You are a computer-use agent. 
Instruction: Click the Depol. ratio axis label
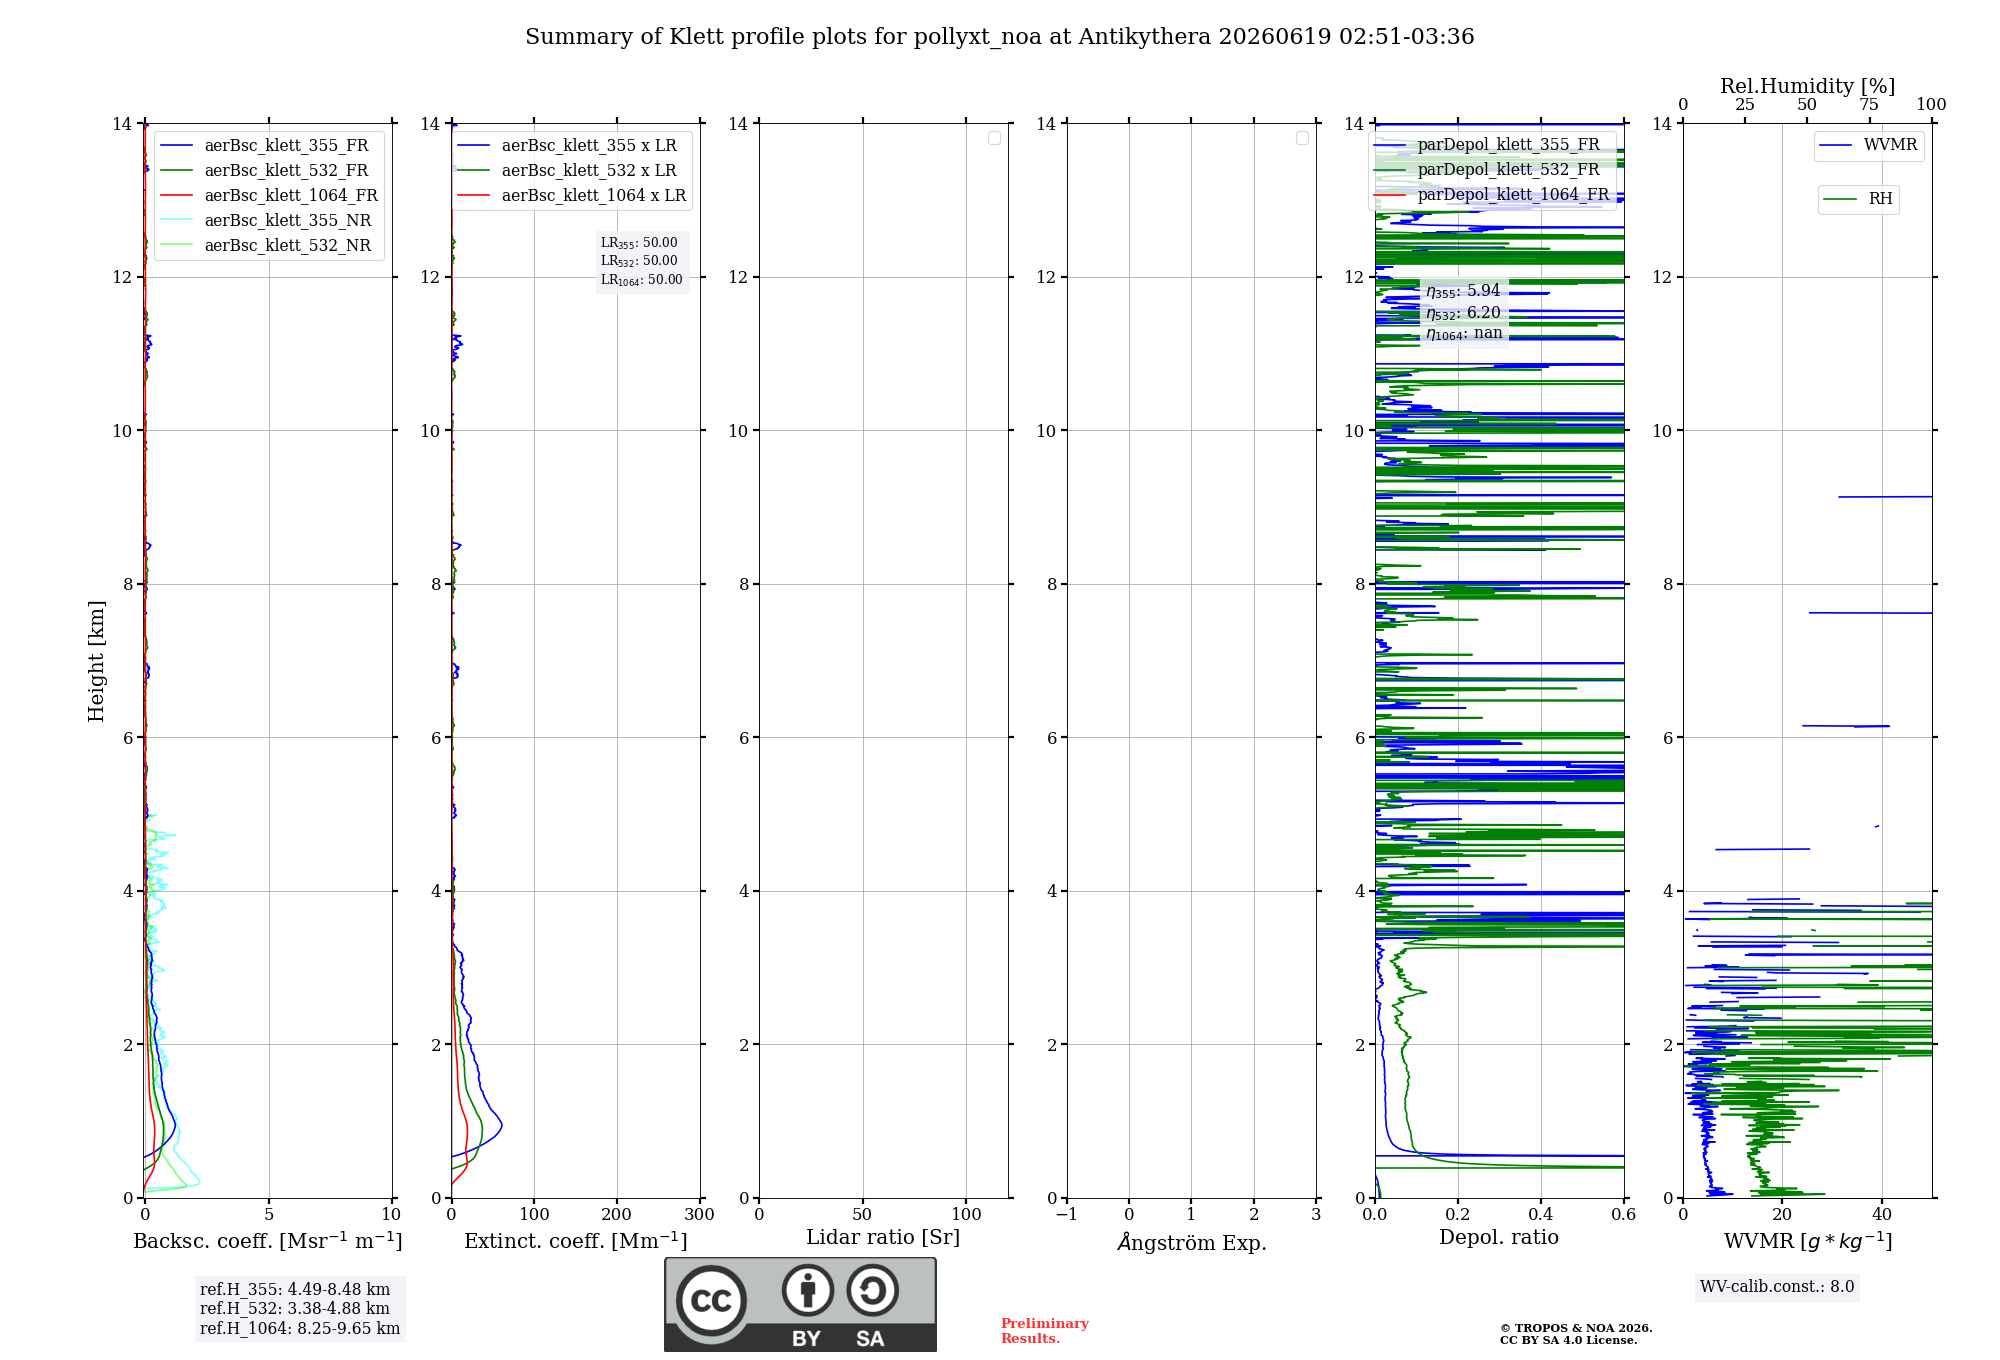[x=1499, y=1238]
